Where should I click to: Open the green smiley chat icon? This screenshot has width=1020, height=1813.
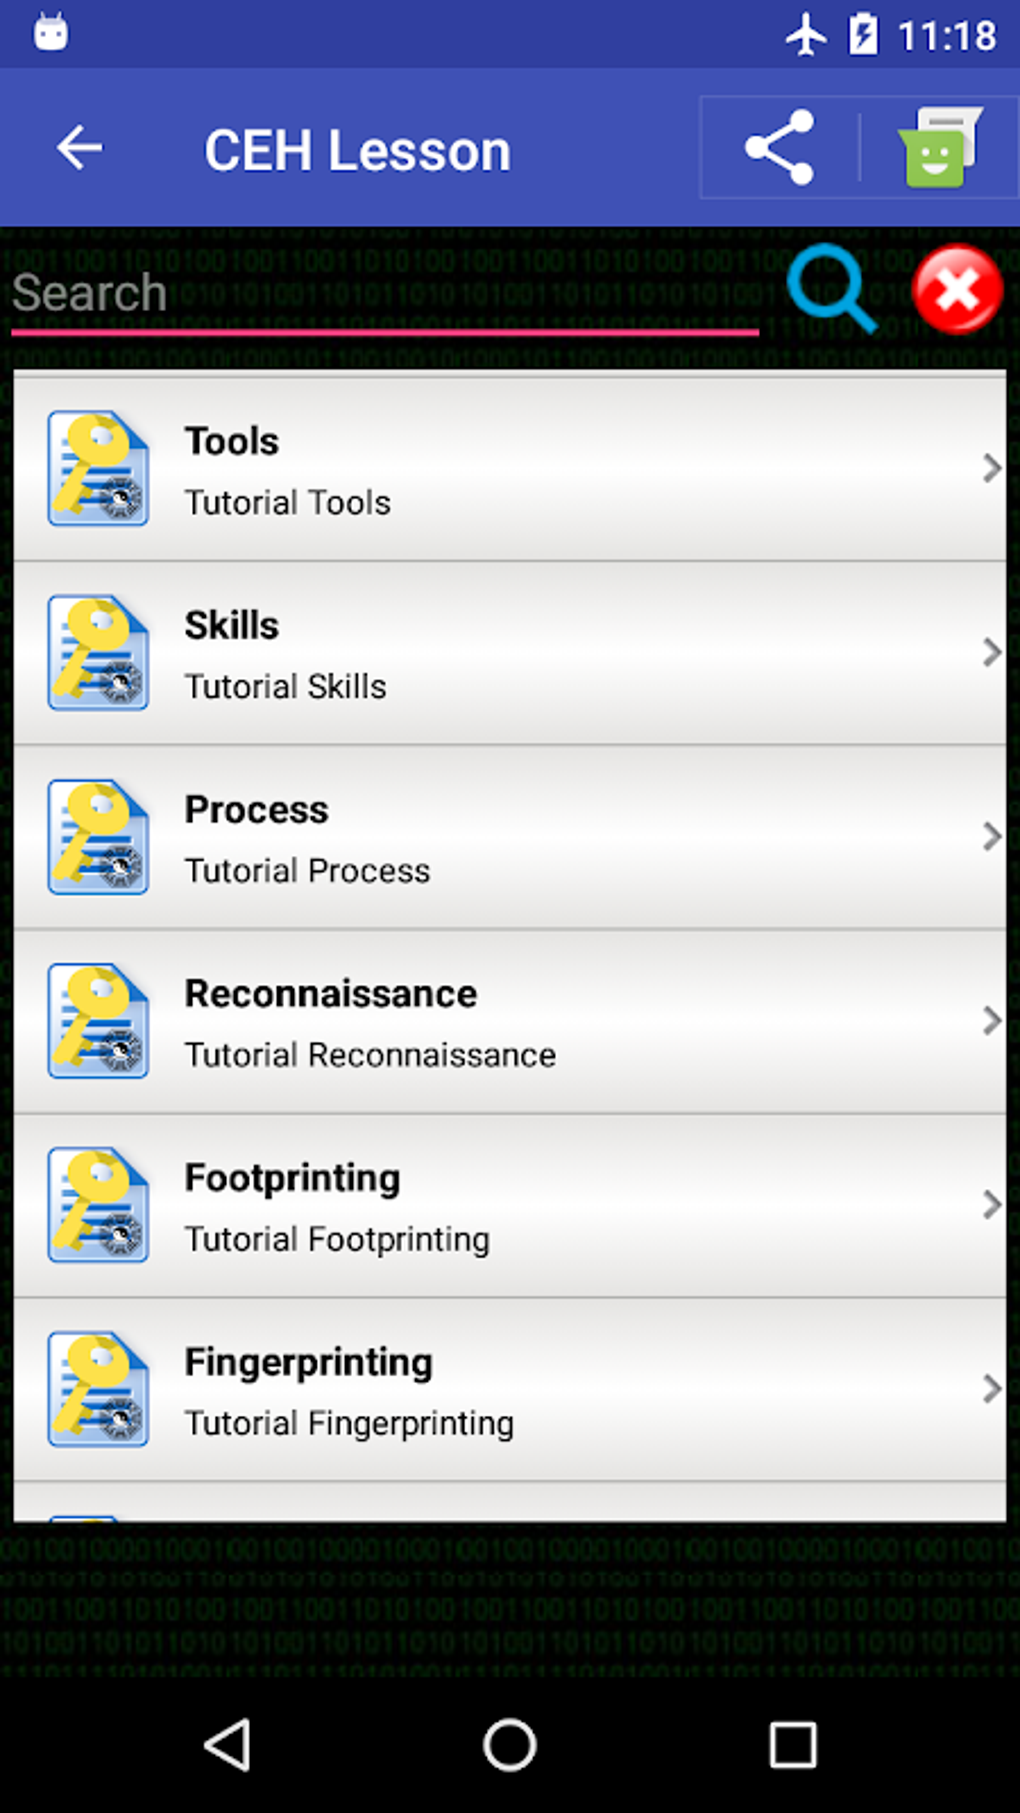point(940,148)
